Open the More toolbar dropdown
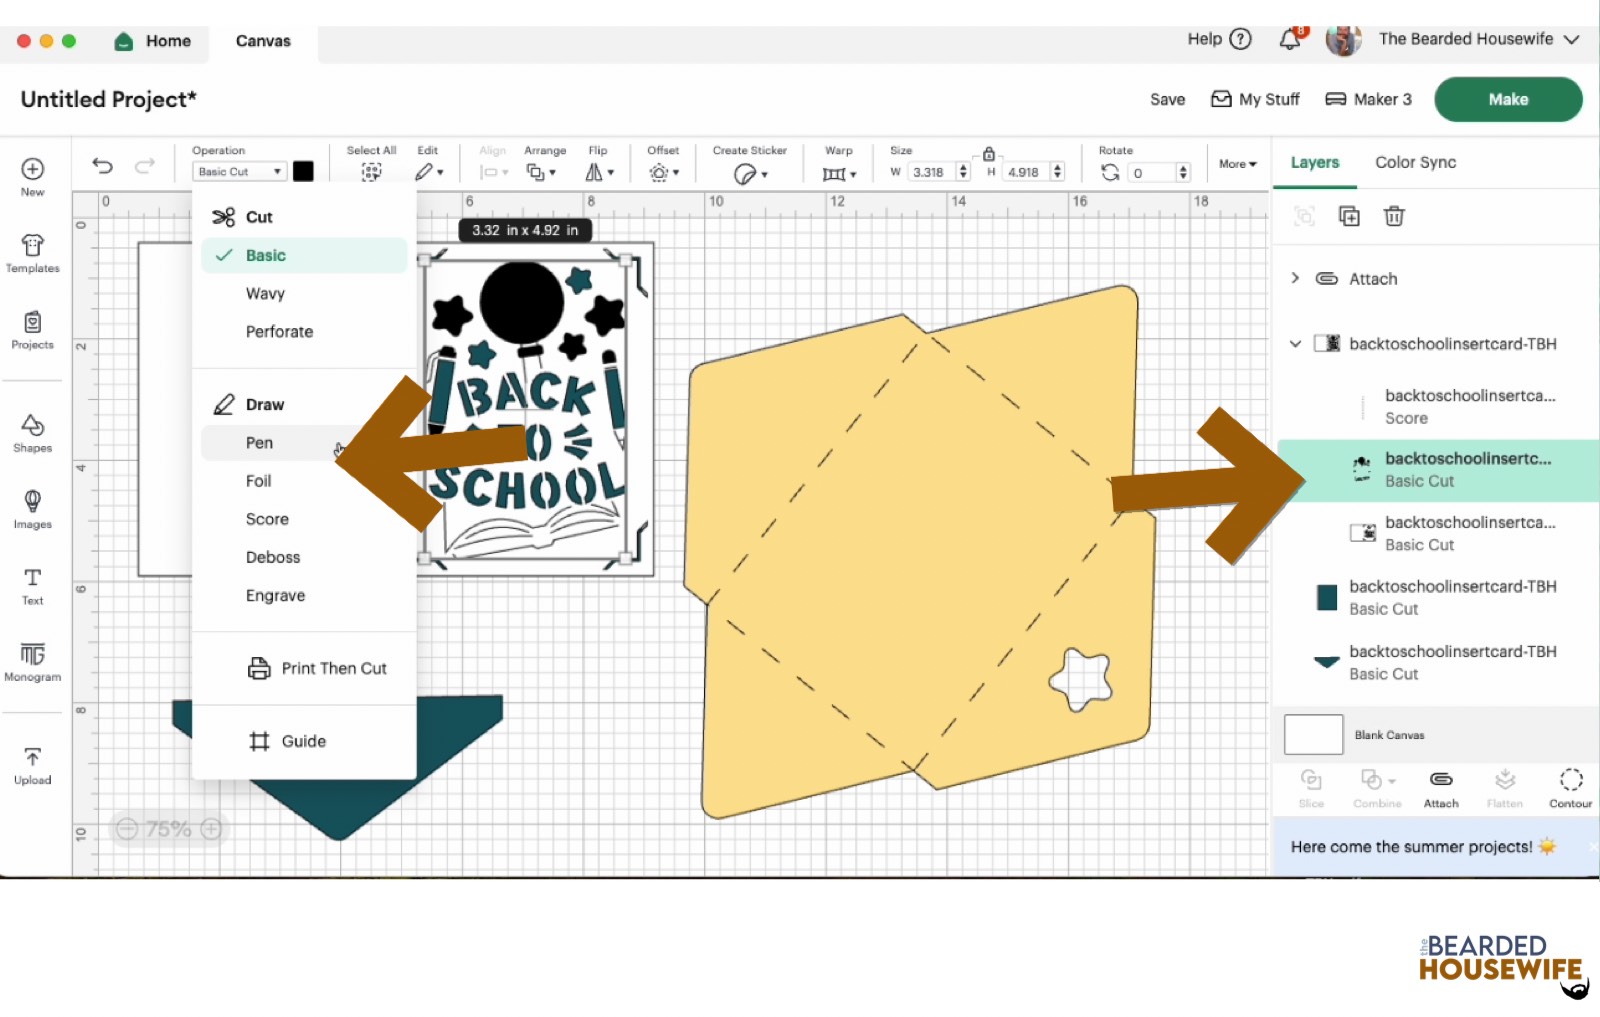The width and height of the screenshot is (1600, 1017). click(1237, 164)
